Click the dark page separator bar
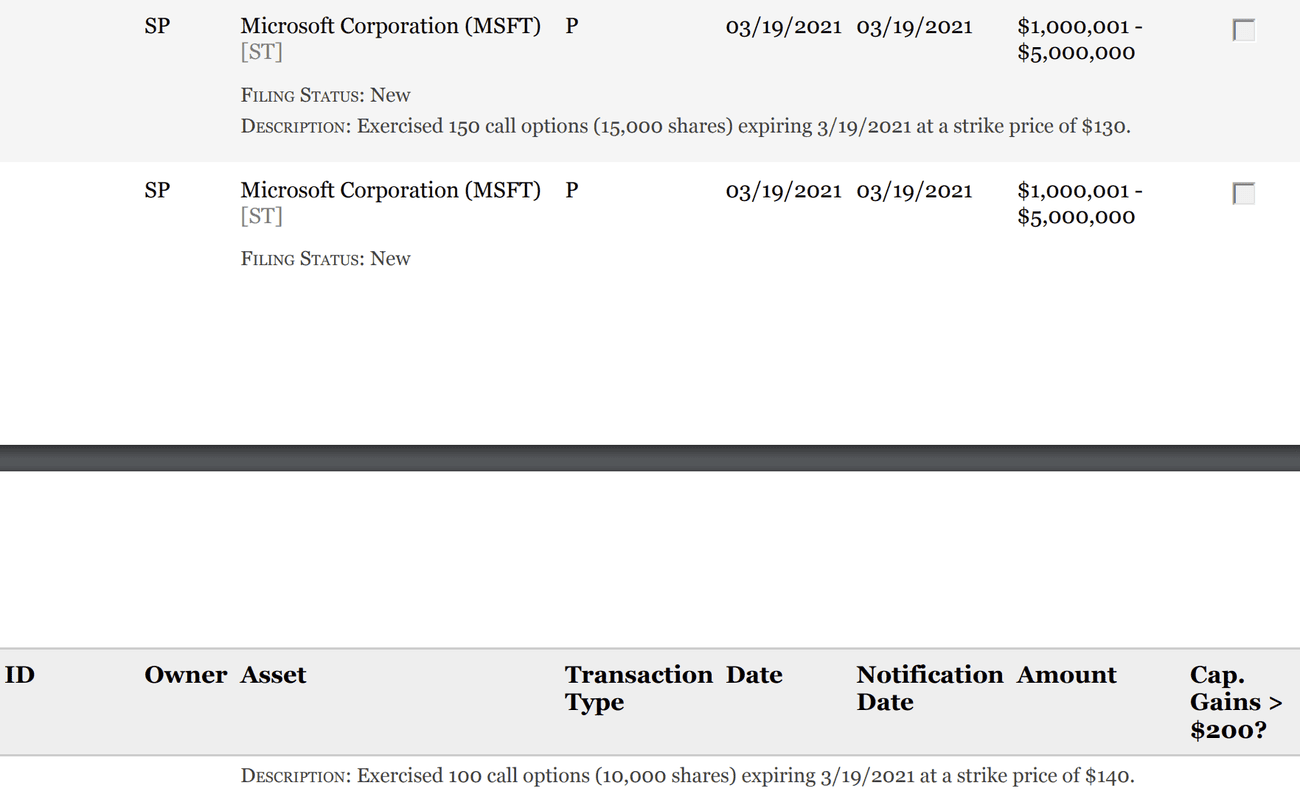Image resolution: width=1300 pixels, height=805 pixels. click(x=650, y=458)
